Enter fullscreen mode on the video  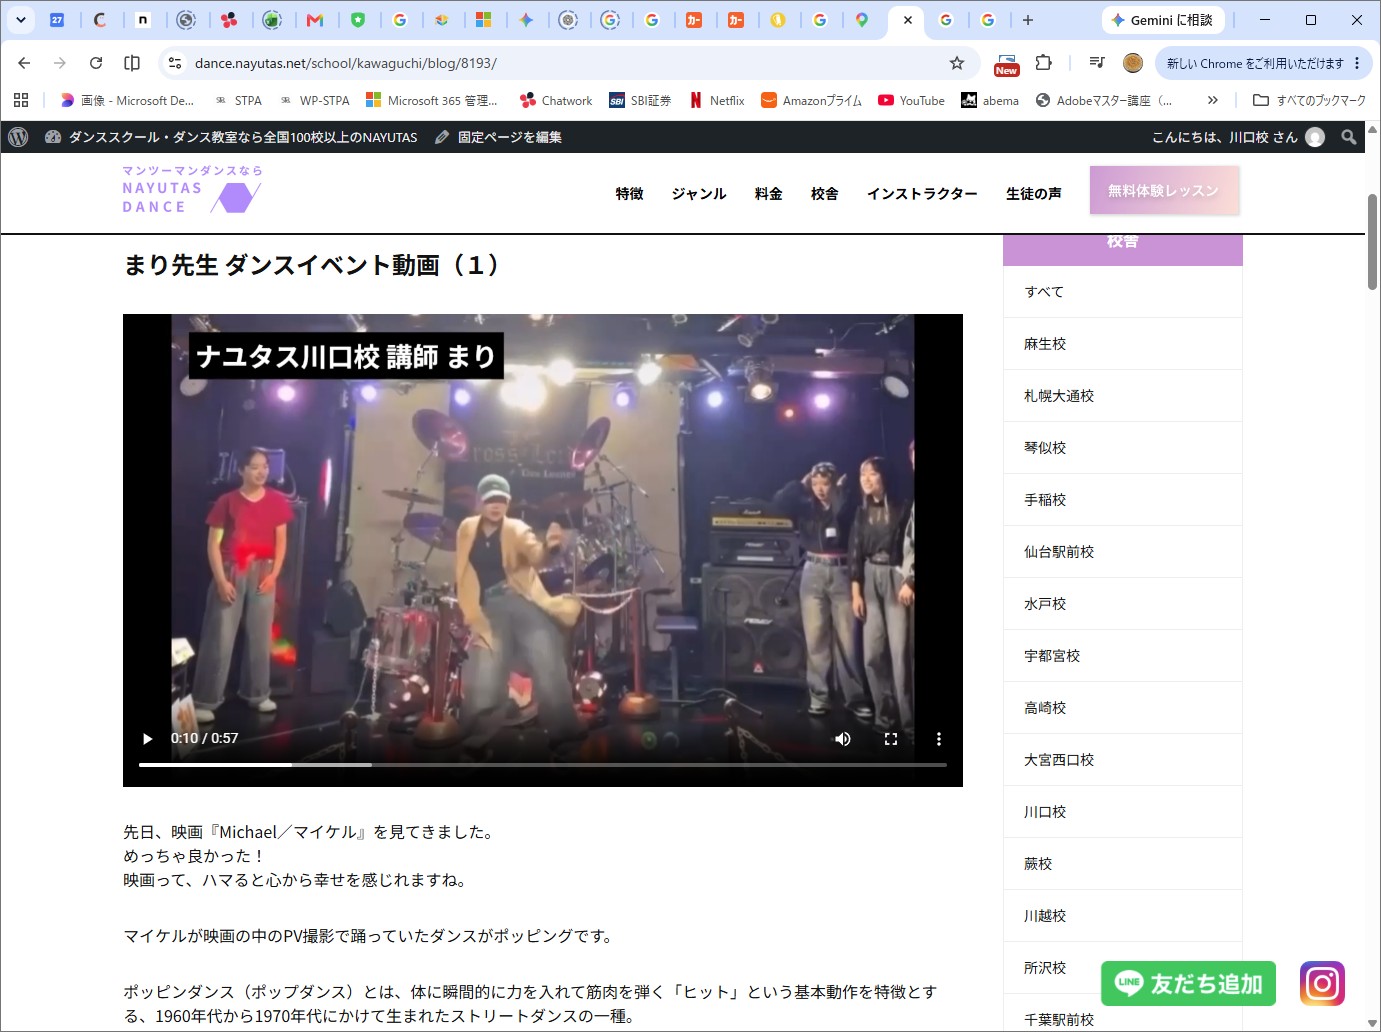point(891,739)
